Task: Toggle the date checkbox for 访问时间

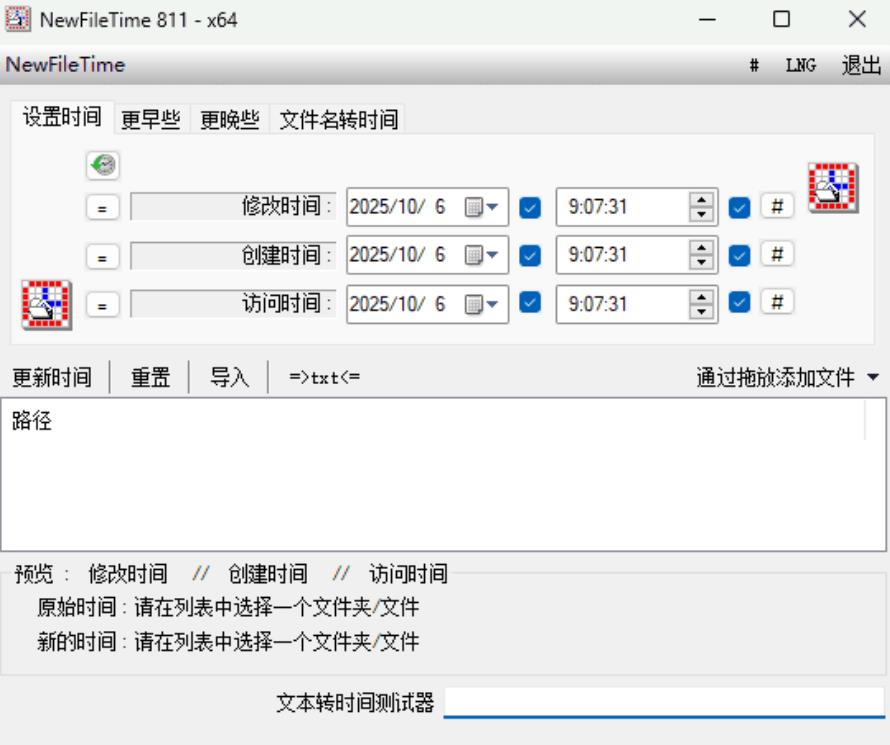Action: pos(530,302)
